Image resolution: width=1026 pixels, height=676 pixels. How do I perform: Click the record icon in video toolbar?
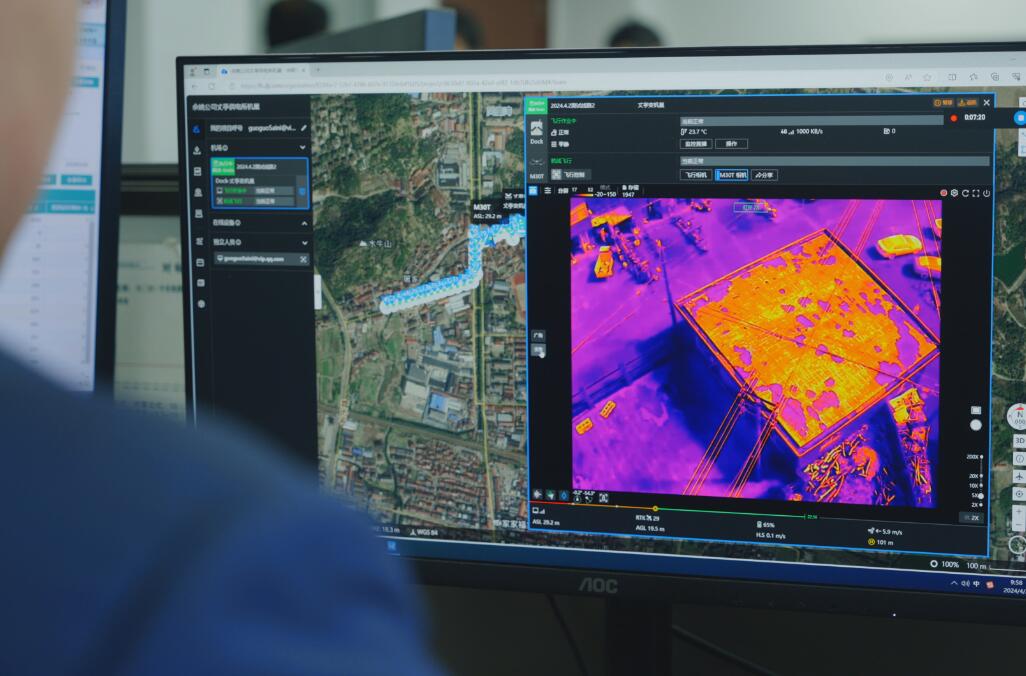point(943,192)
